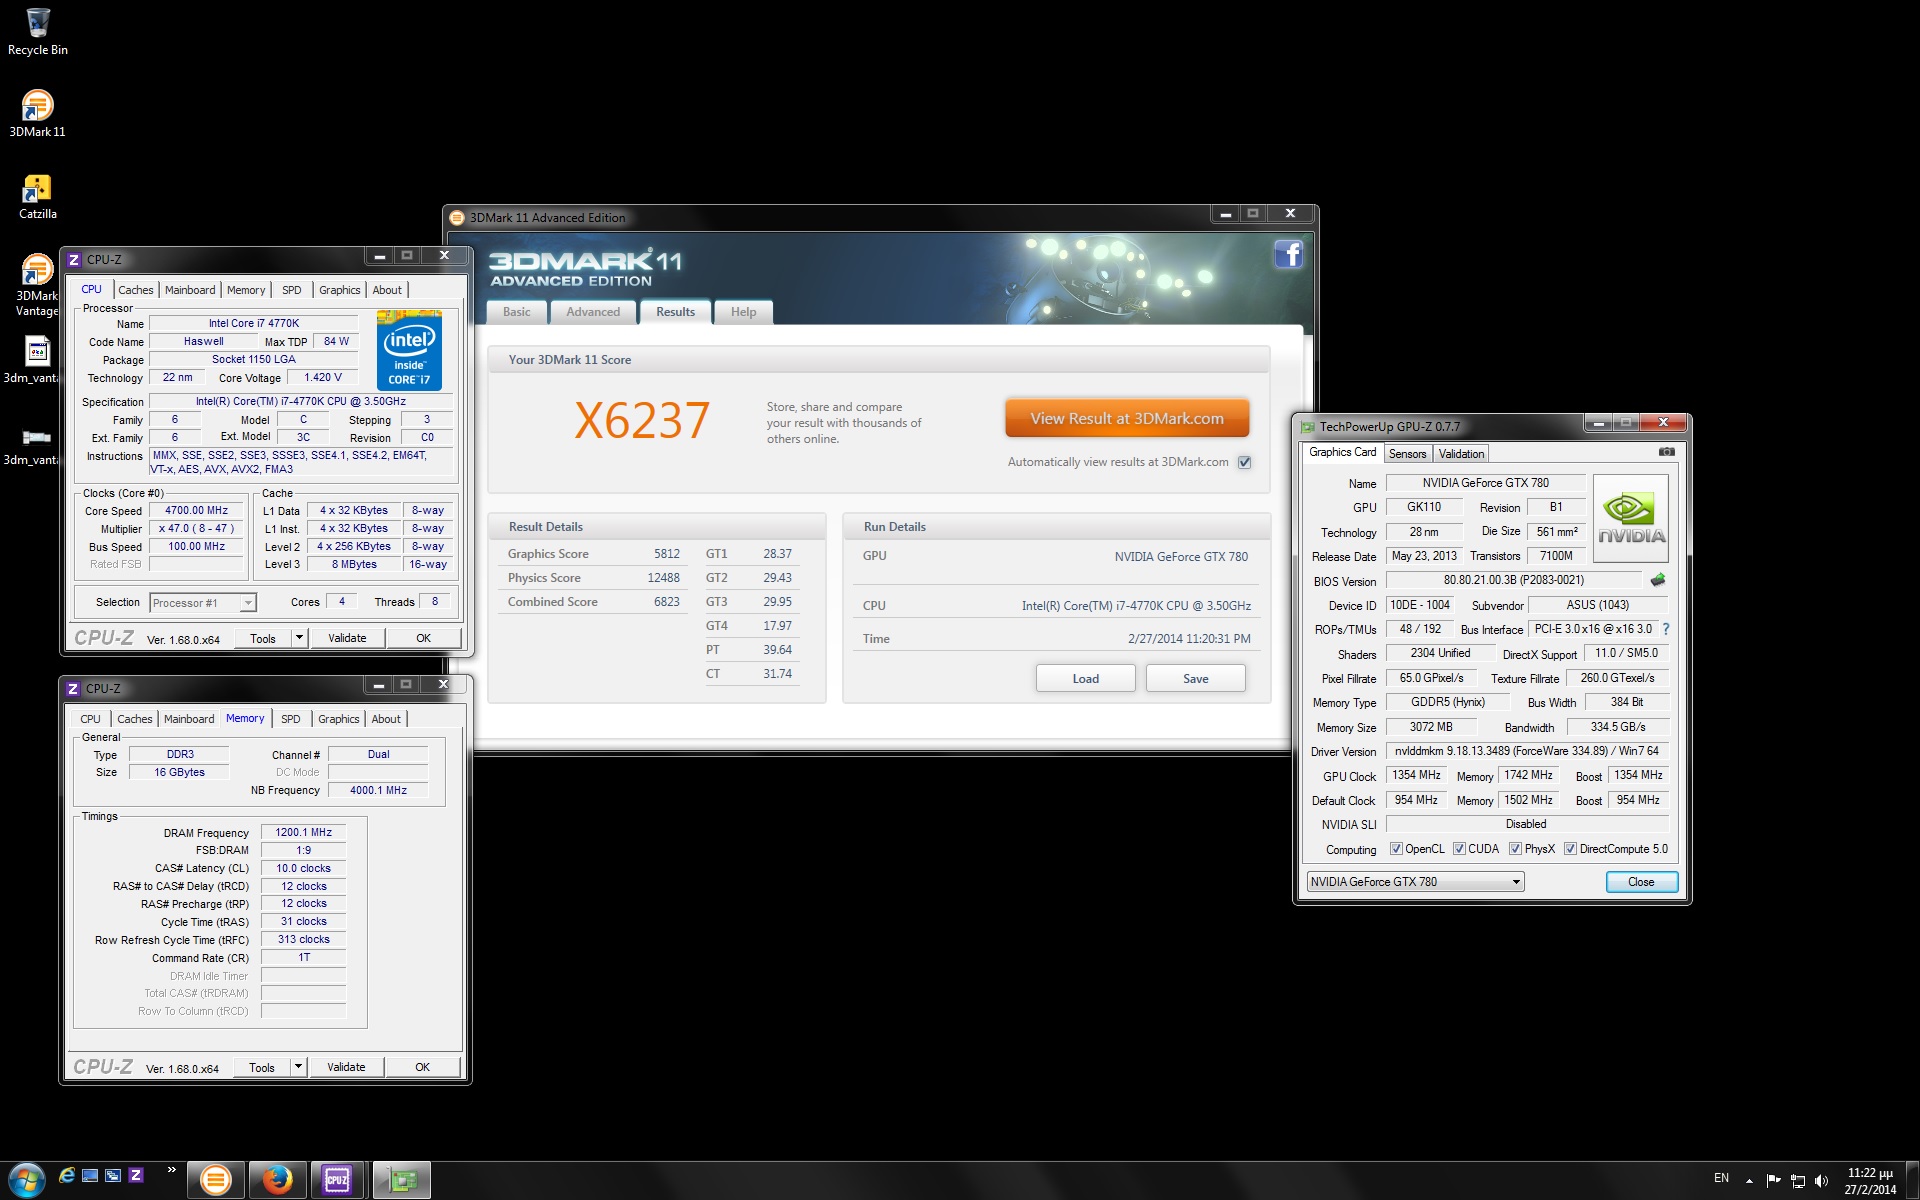Click the BIOS save chip icon in GPU-Z
Screen dimensions: 1920x1200
point(1657,580)
